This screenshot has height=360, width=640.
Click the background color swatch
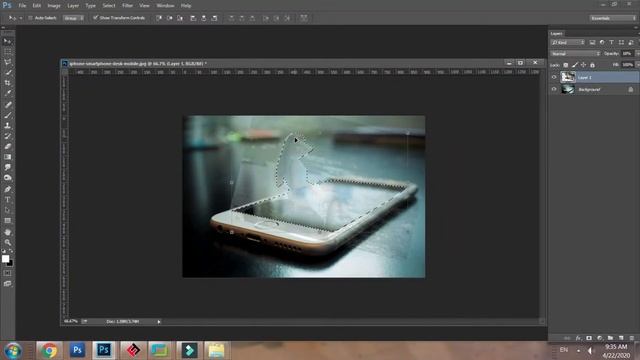(x=10, y=264)
